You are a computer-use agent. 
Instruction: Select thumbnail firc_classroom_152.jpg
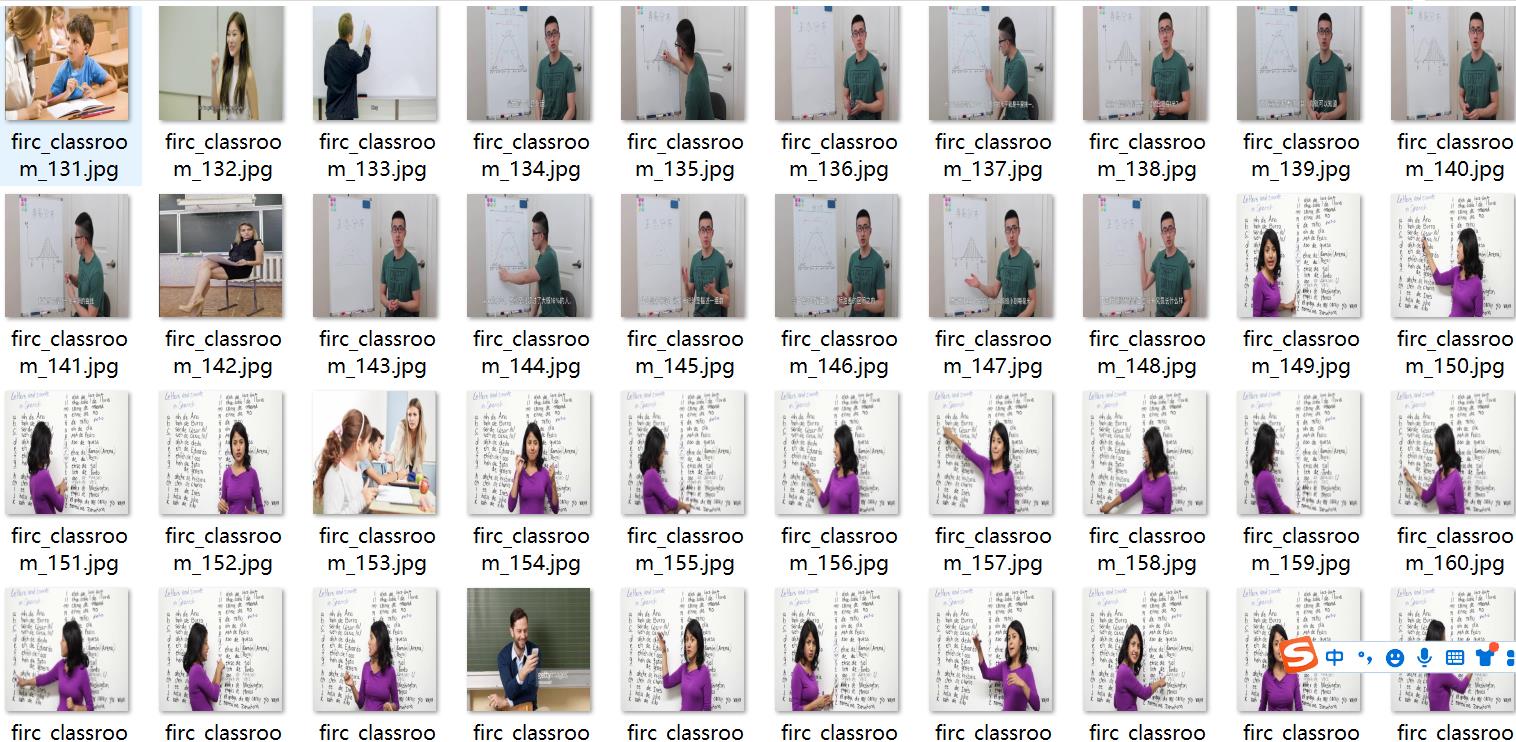click(x=221, y=453)
